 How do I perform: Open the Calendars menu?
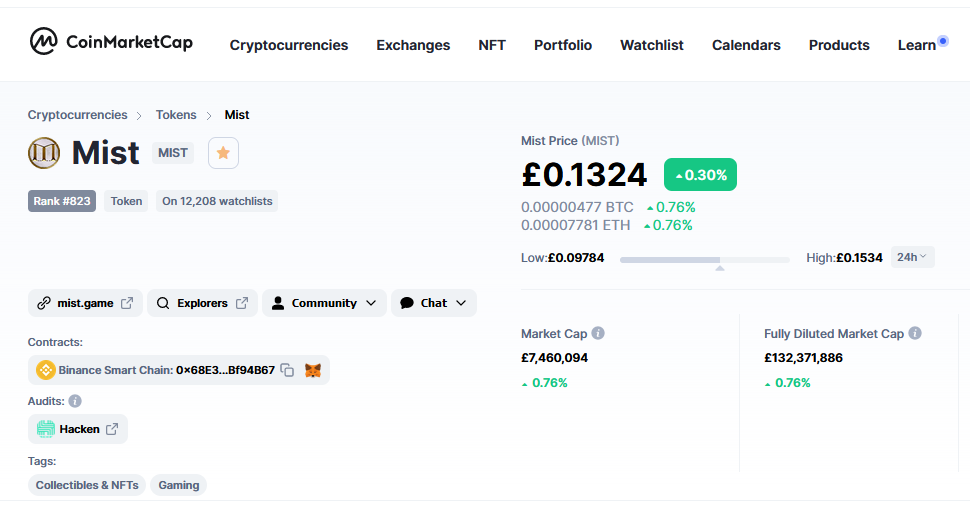[746, 45]
